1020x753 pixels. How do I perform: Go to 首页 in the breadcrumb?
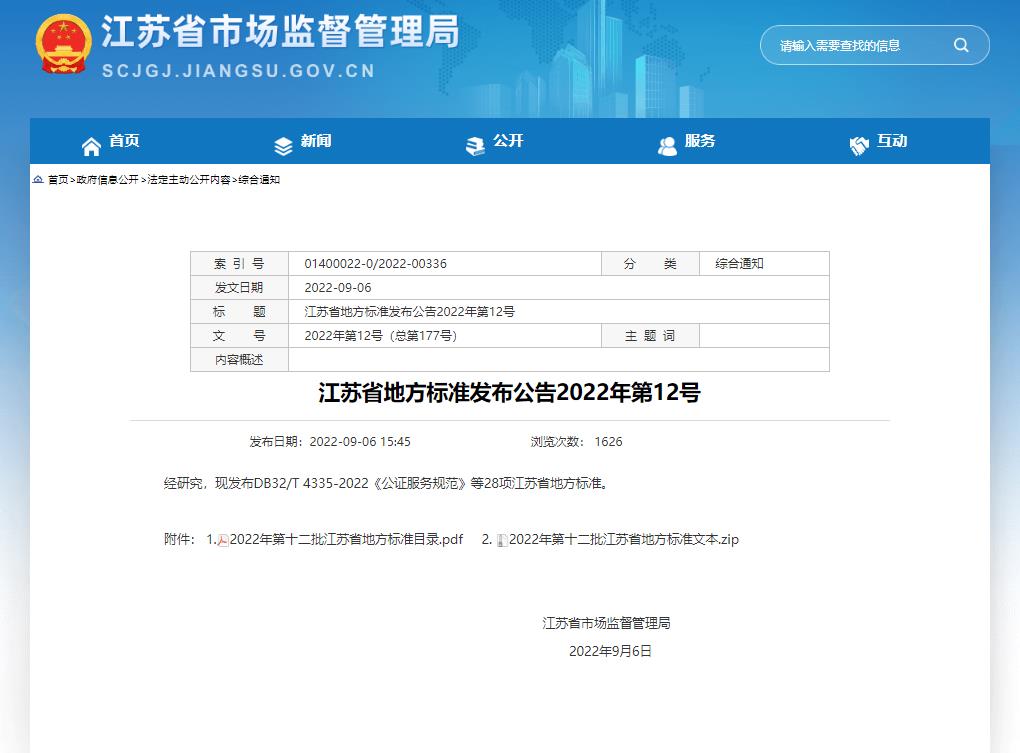tap(58, 179)
